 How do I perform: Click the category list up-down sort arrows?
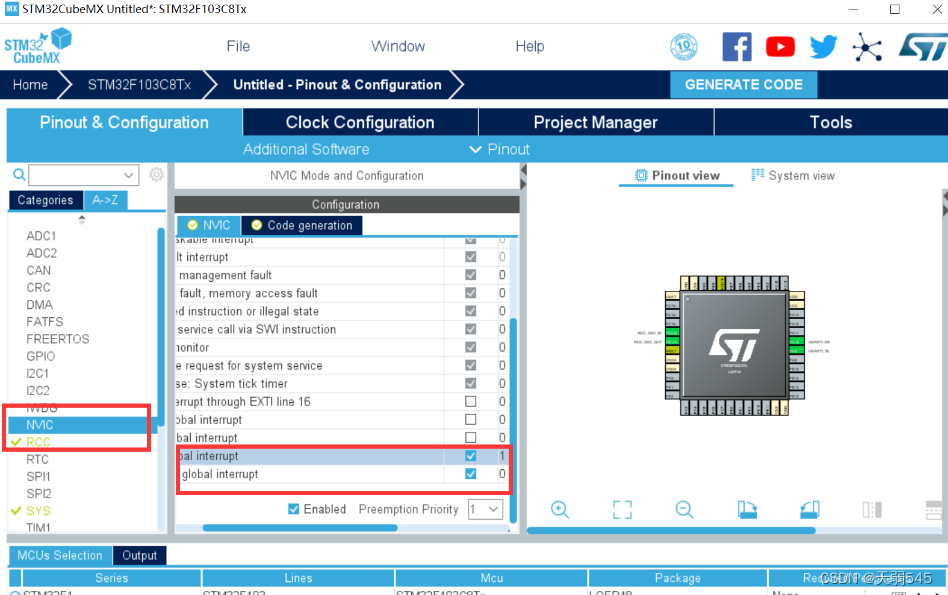(x=82, y=219)
